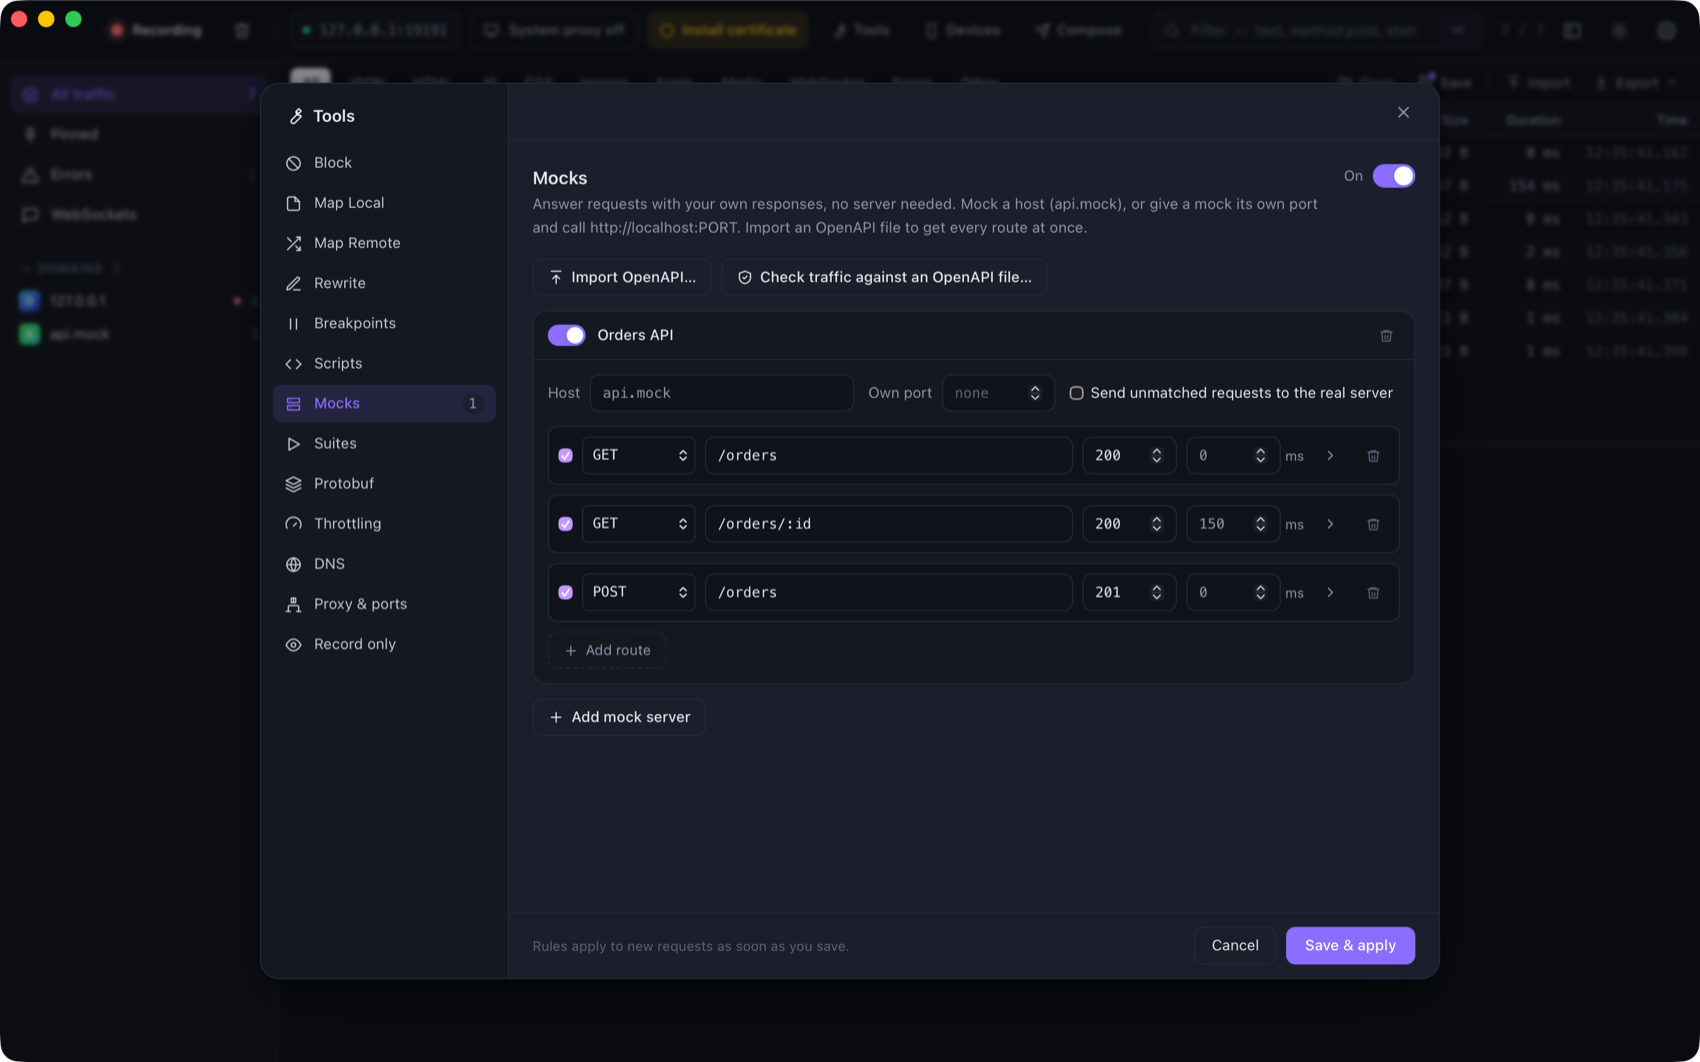Click the Scripts code brackets icon
Viewport: 1700px width, 1062px height.
tap(293, 363)
